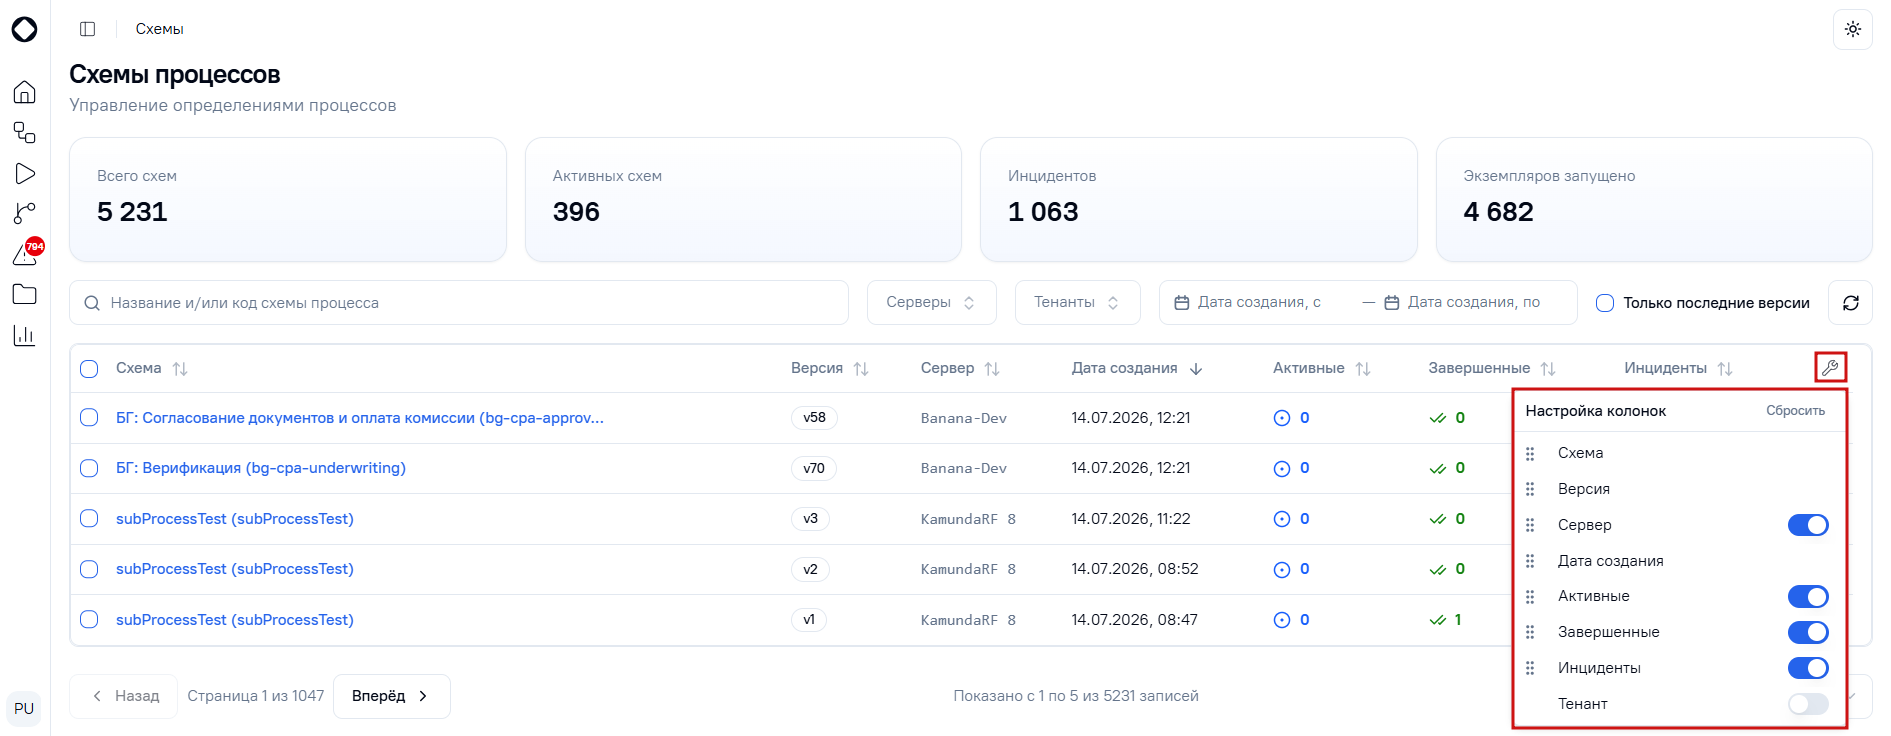Open the bar chart statistics sidebar icon

tap(25, 335)
